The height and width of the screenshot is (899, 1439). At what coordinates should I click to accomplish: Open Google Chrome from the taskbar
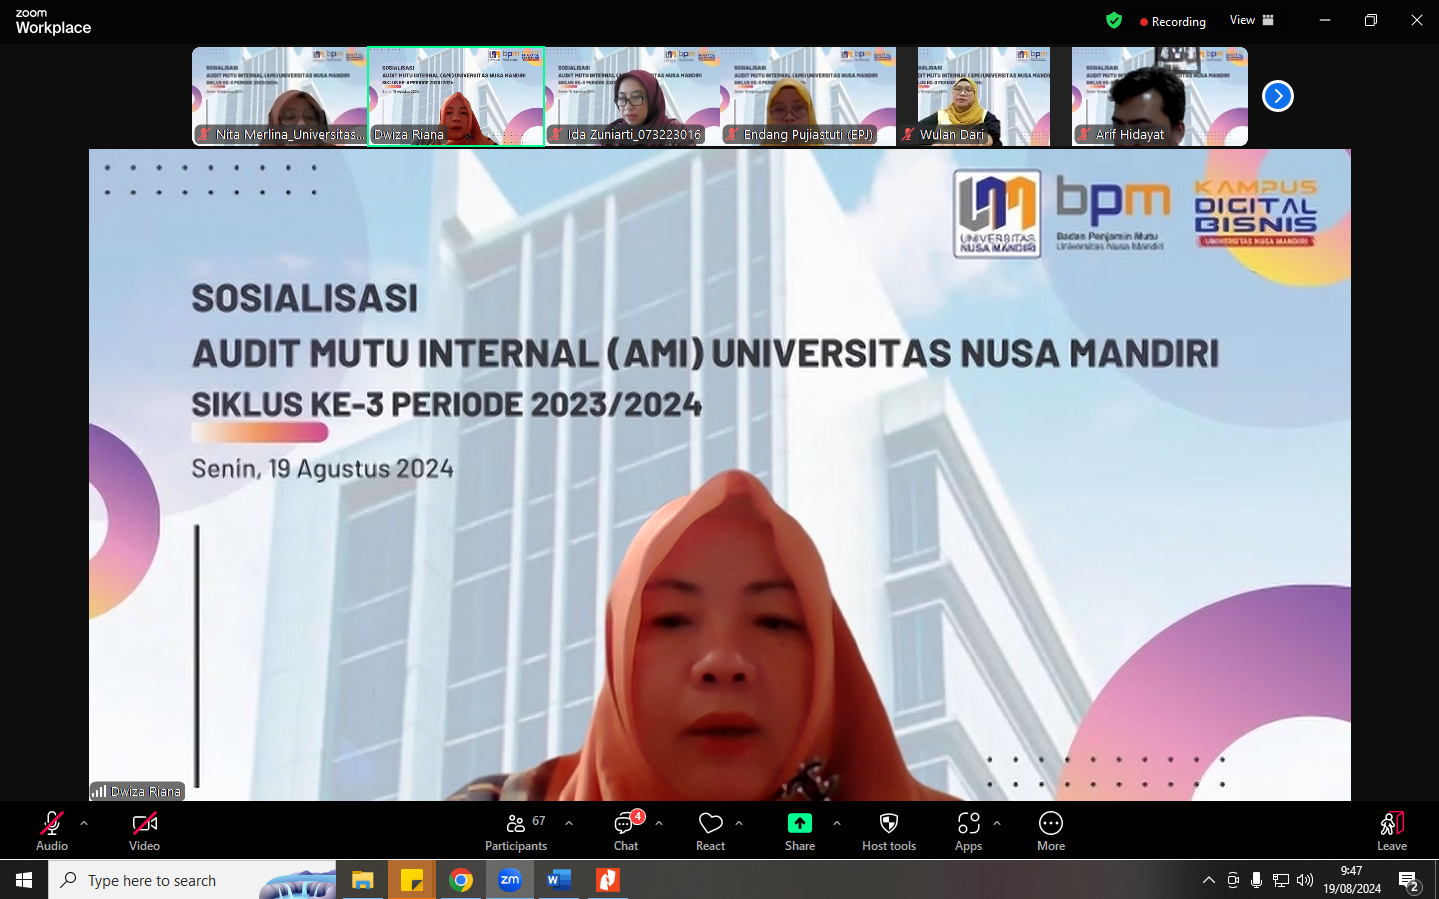[x=461, y=880]
